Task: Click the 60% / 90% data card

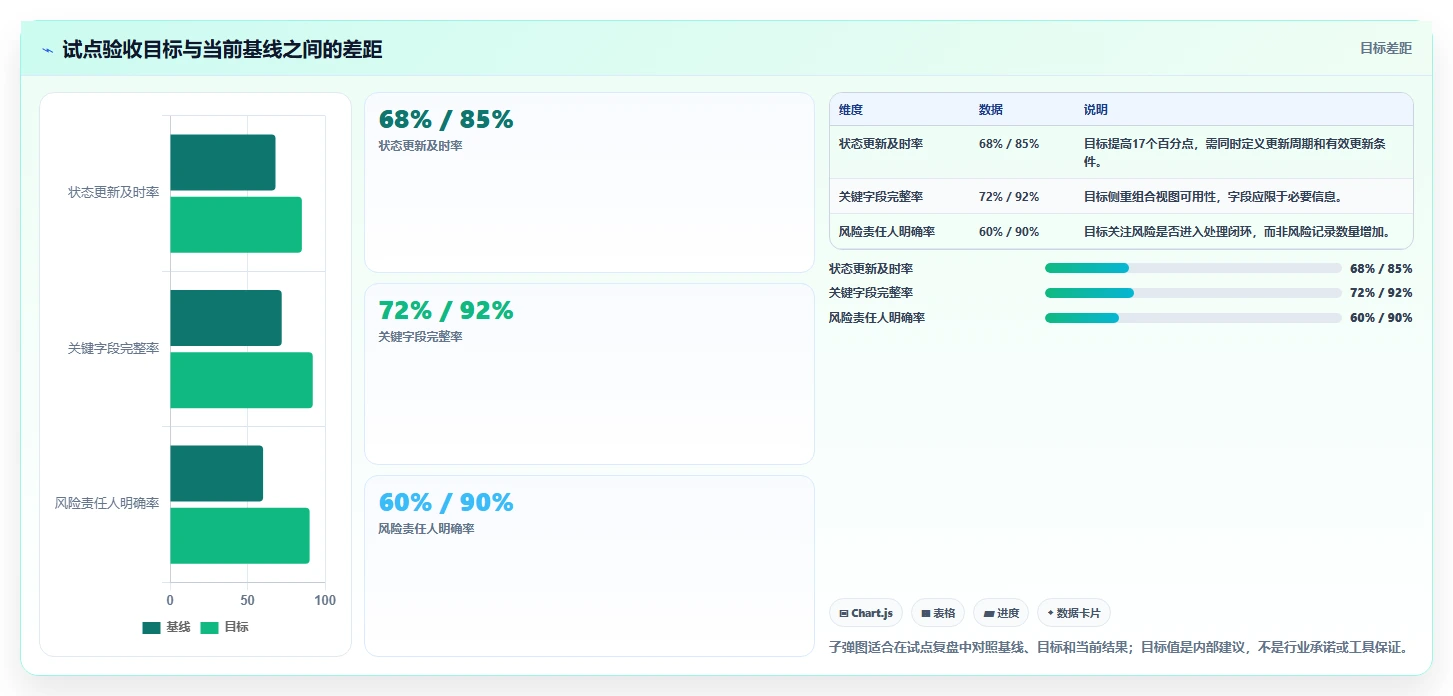Action: tap(589, 566)
